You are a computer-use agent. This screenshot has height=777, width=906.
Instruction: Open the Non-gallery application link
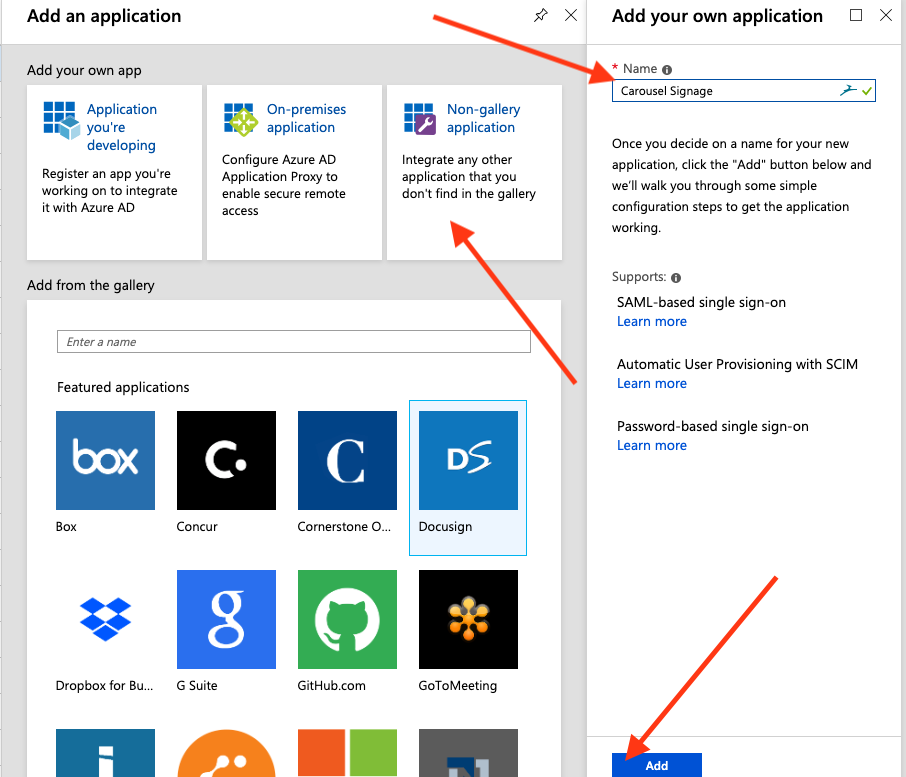click(484, 118)
